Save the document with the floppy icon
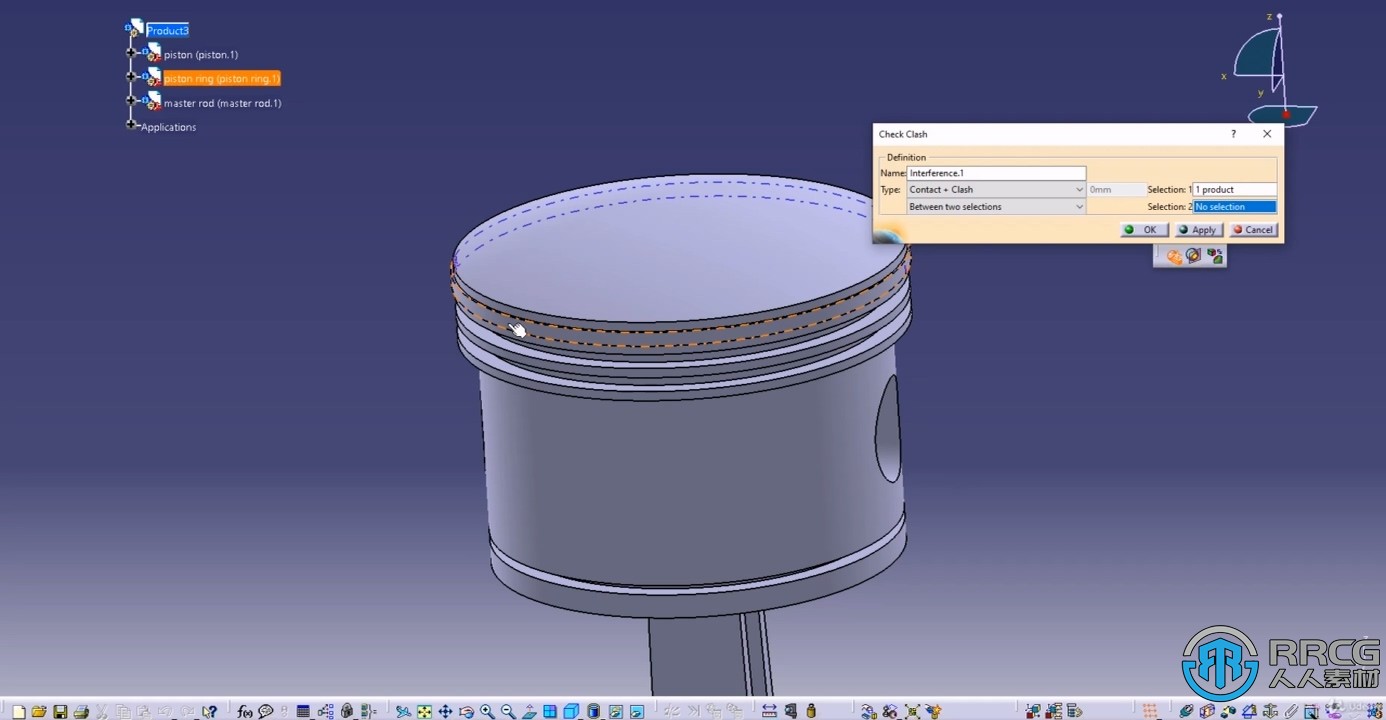Viewport: 1386px width, 720px height. pos(60,712)
